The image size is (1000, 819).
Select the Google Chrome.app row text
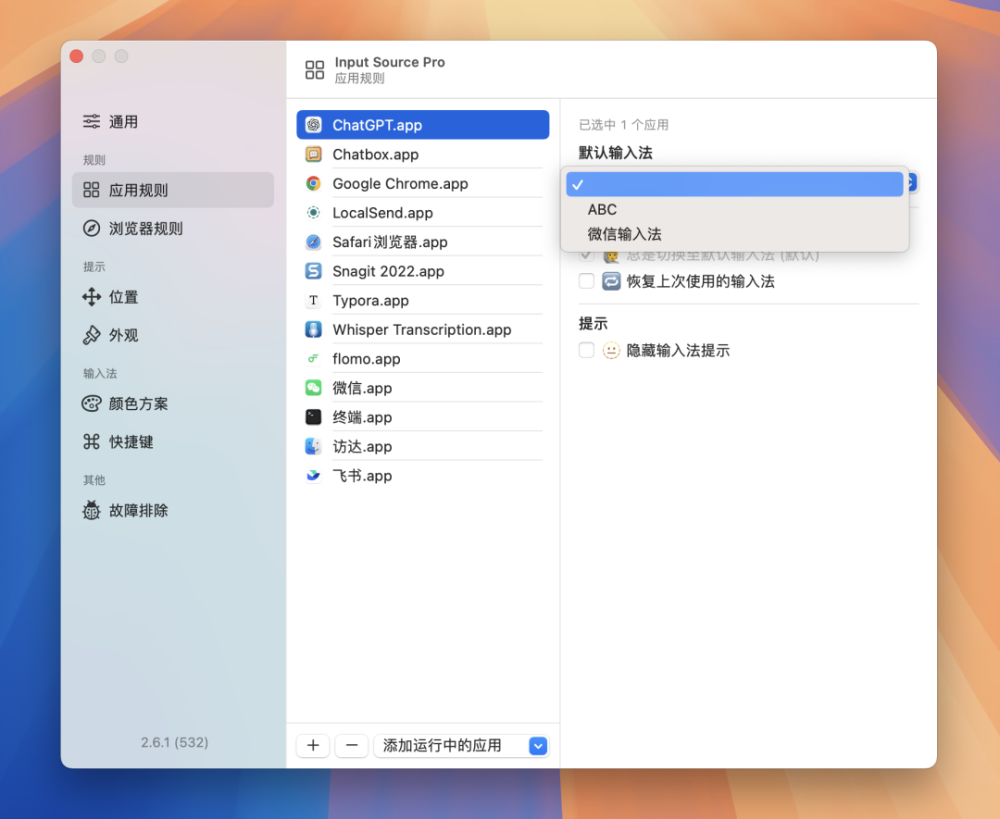coord(400,184)
